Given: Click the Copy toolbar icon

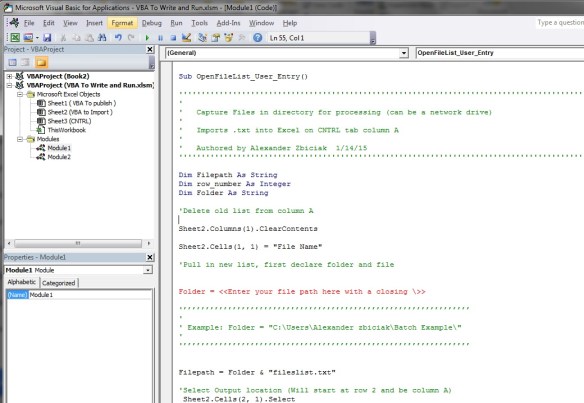Looking at the screenshot, I should coord(76,38).
